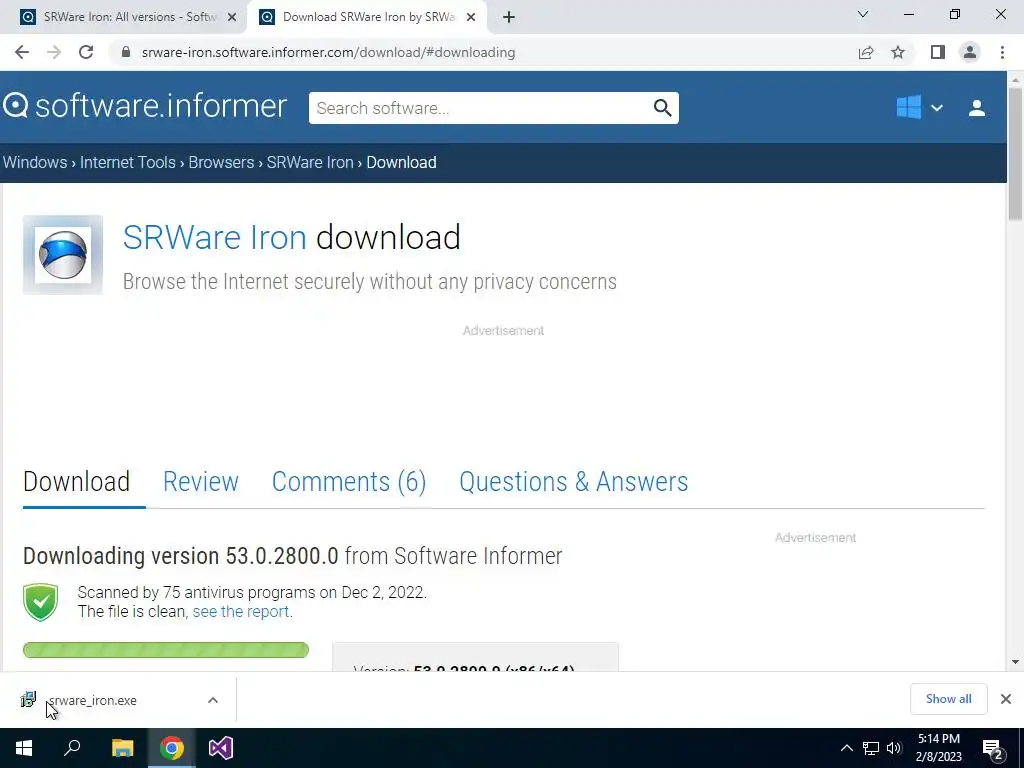Open Questions & Answers tab
This screenshot has width=1024, height=768.
tap(574, 482)
